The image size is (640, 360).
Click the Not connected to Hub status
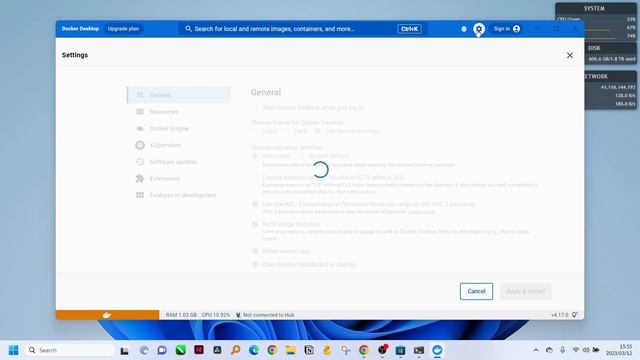pos(265,315)
